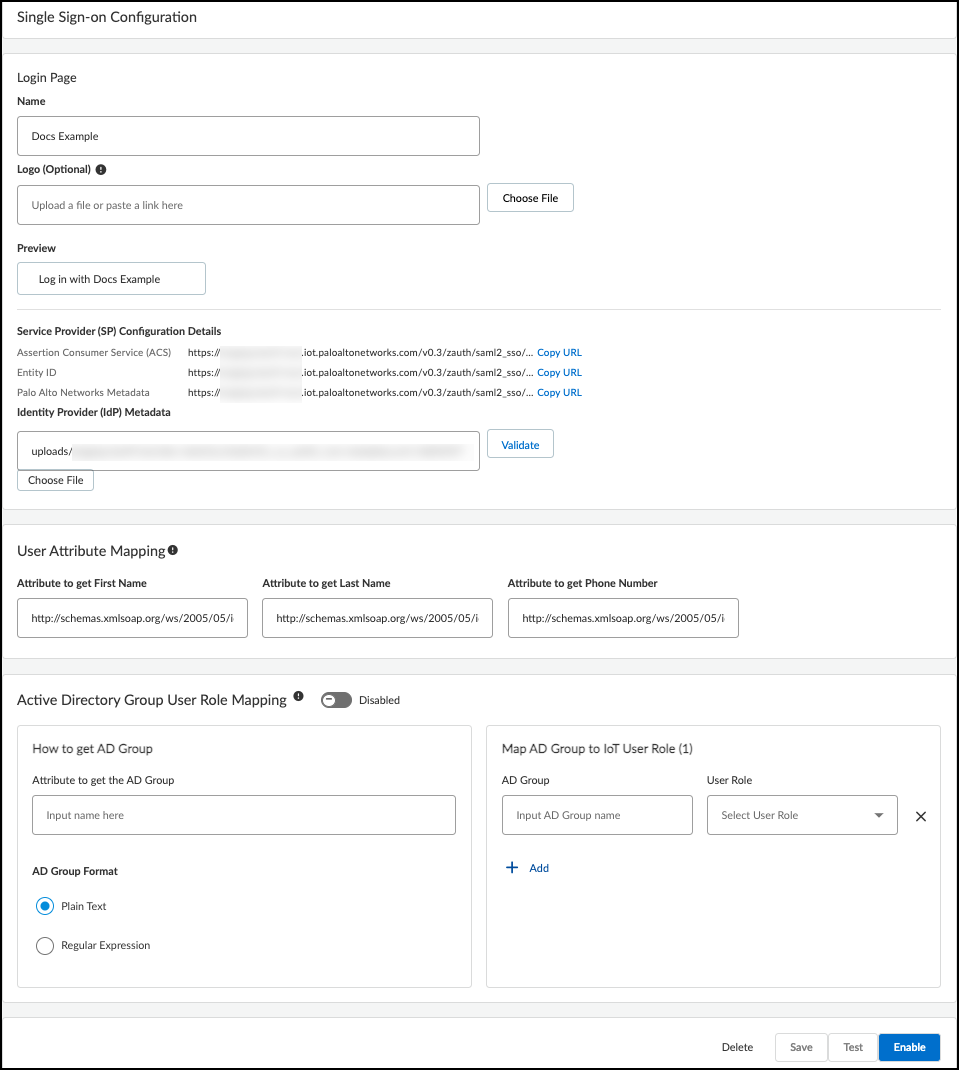This screenshot has height=1070, width=959.
Task: Copy the Palo Alto Networks Metadata URL
Action: click(559, 392)
